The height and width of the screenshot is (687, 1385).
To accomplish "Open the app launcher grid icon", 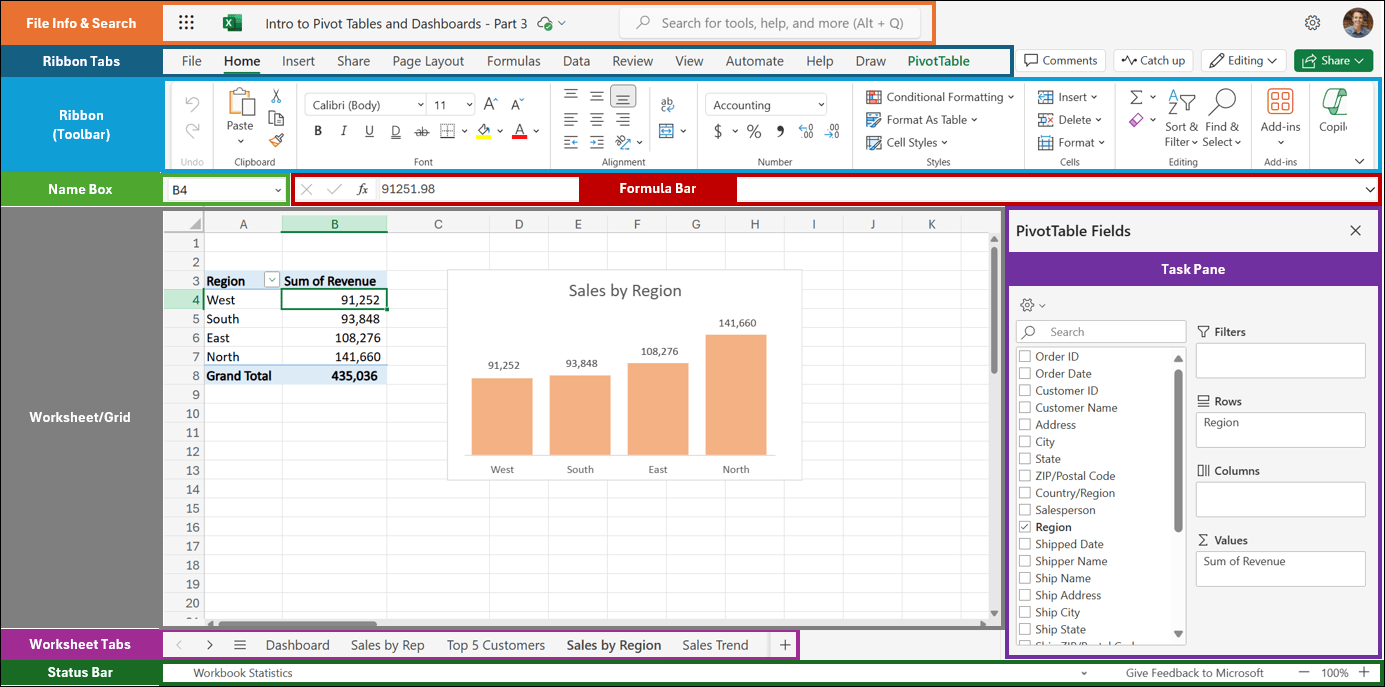I will click(x=186, y=23).
